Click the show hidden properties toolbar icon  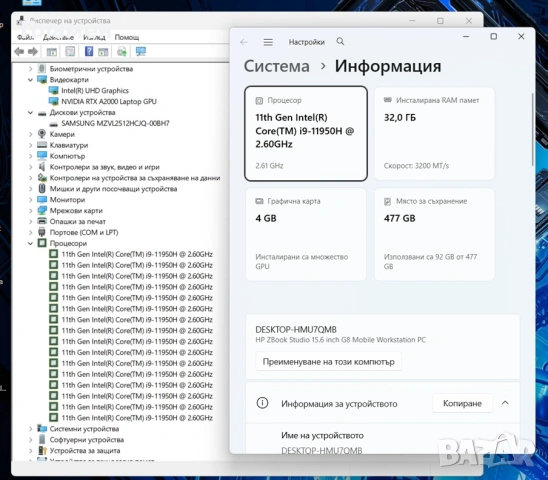tap(70, 52)
